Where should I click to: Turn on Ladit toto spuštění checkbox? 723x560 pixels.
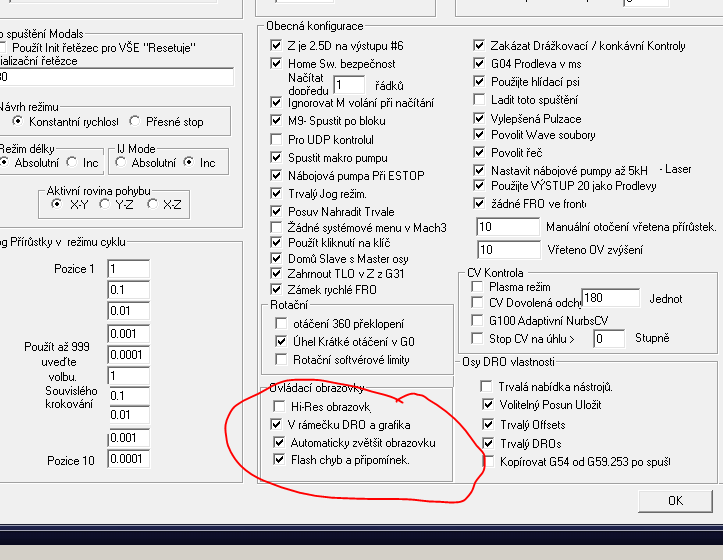pos(479,100)
